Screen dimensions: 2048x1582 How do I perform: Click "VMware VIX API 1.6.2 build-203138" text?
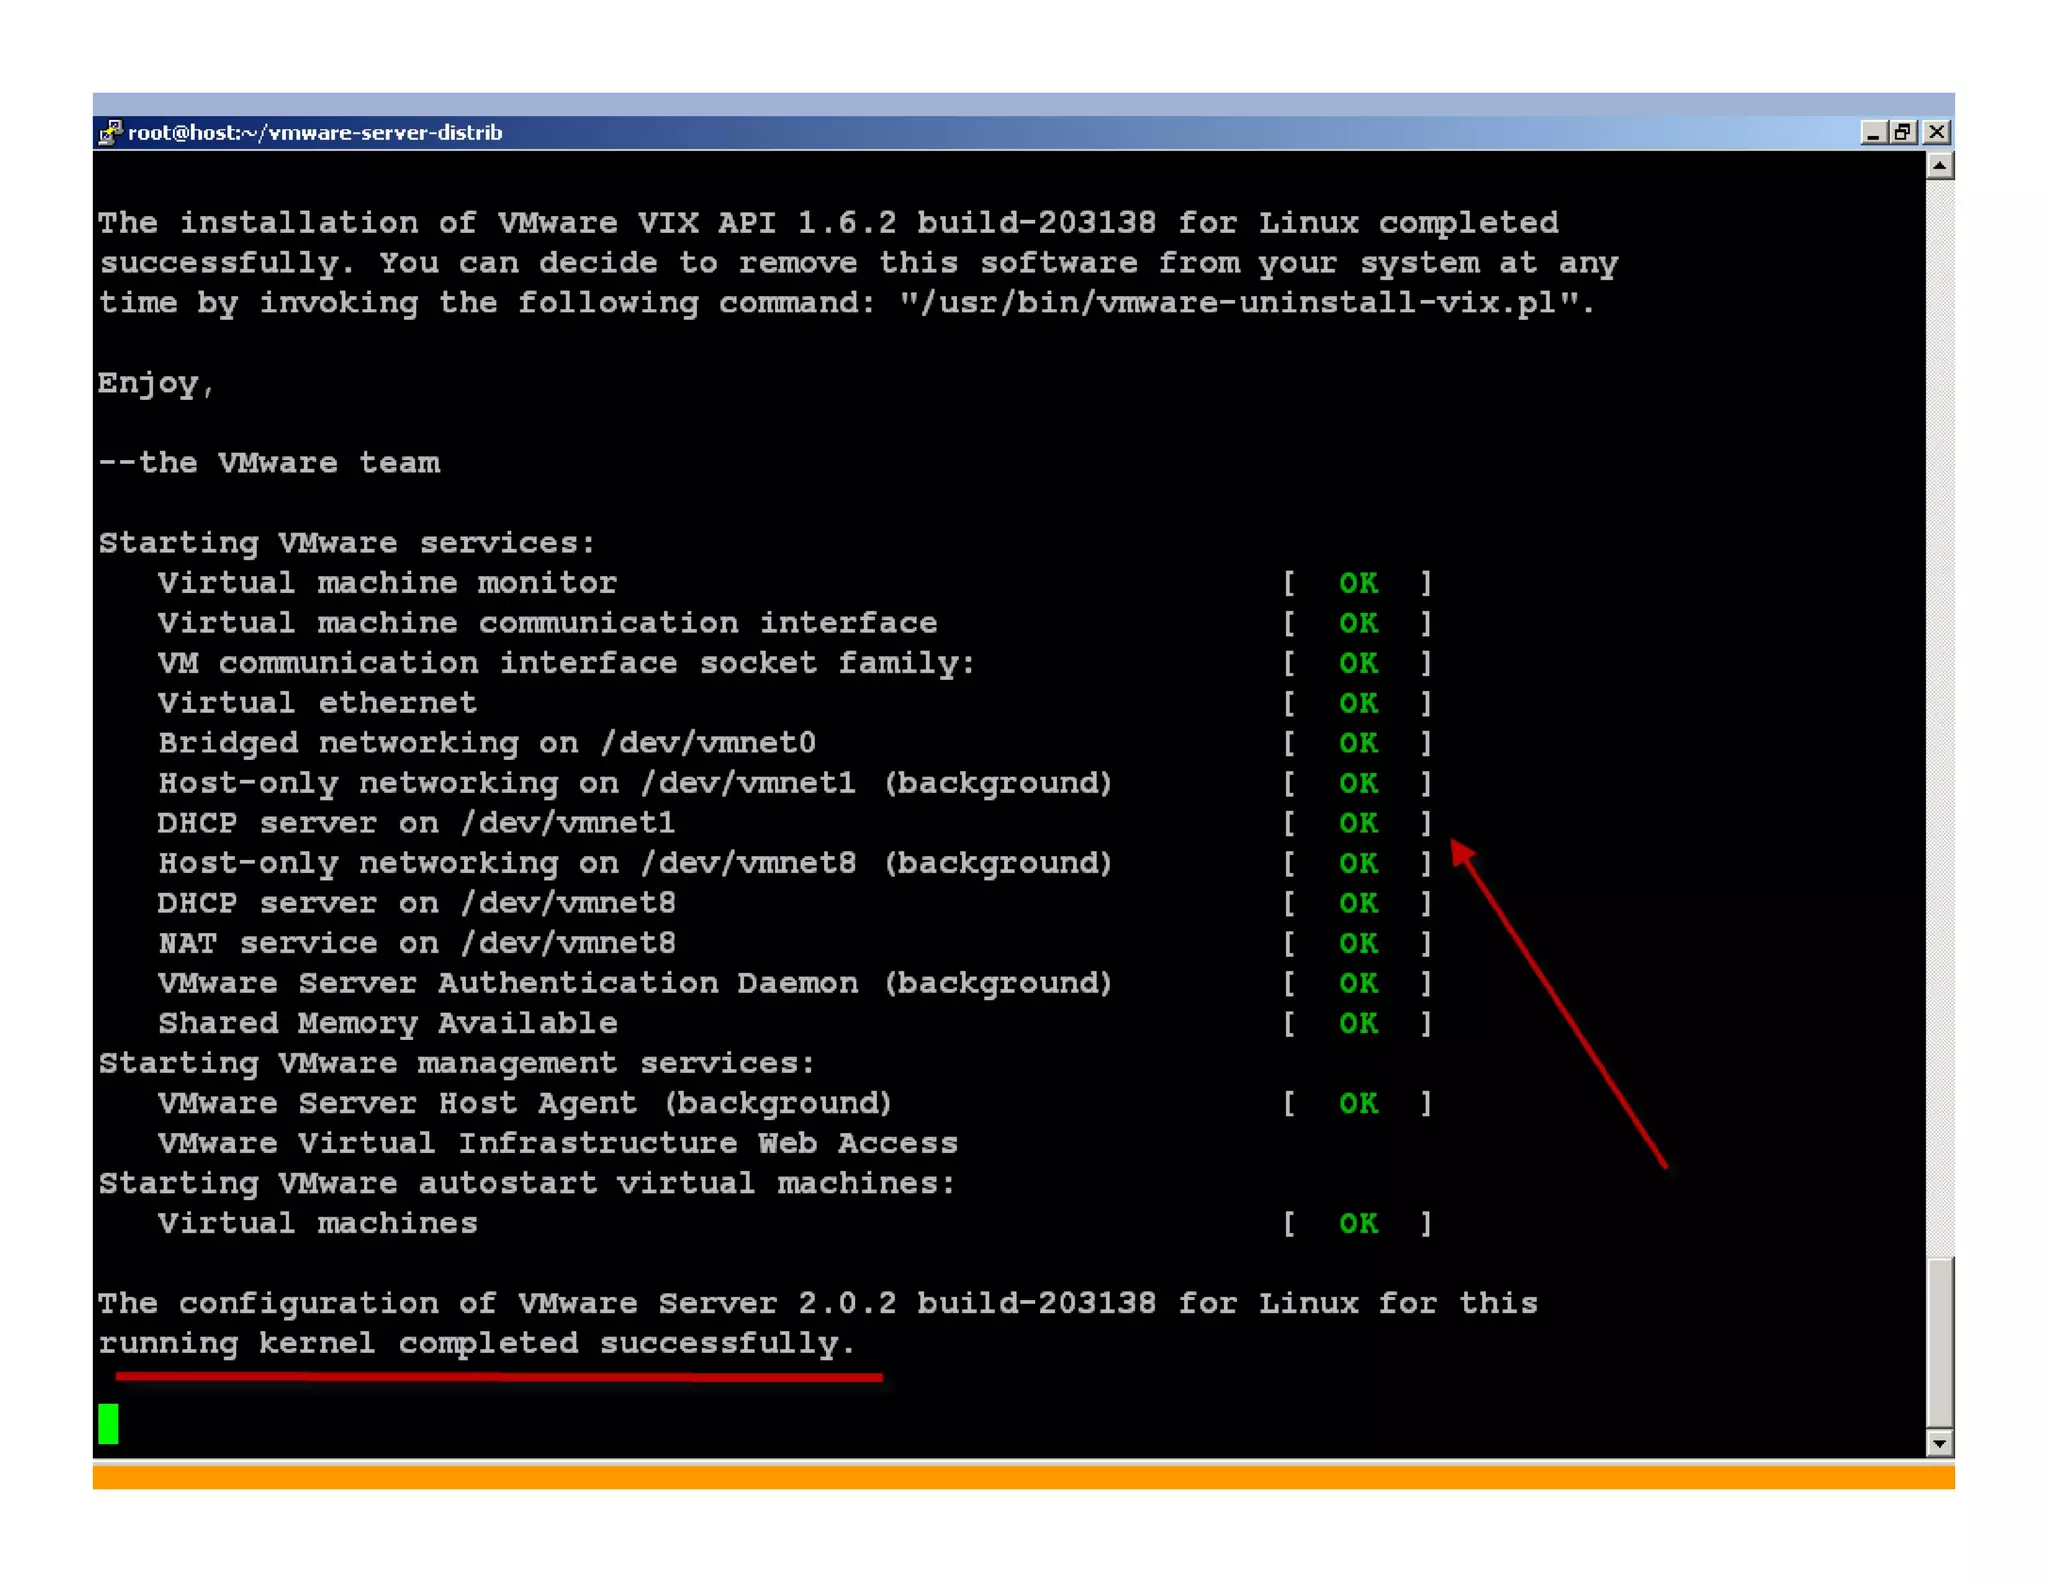(x=827, y=223)
